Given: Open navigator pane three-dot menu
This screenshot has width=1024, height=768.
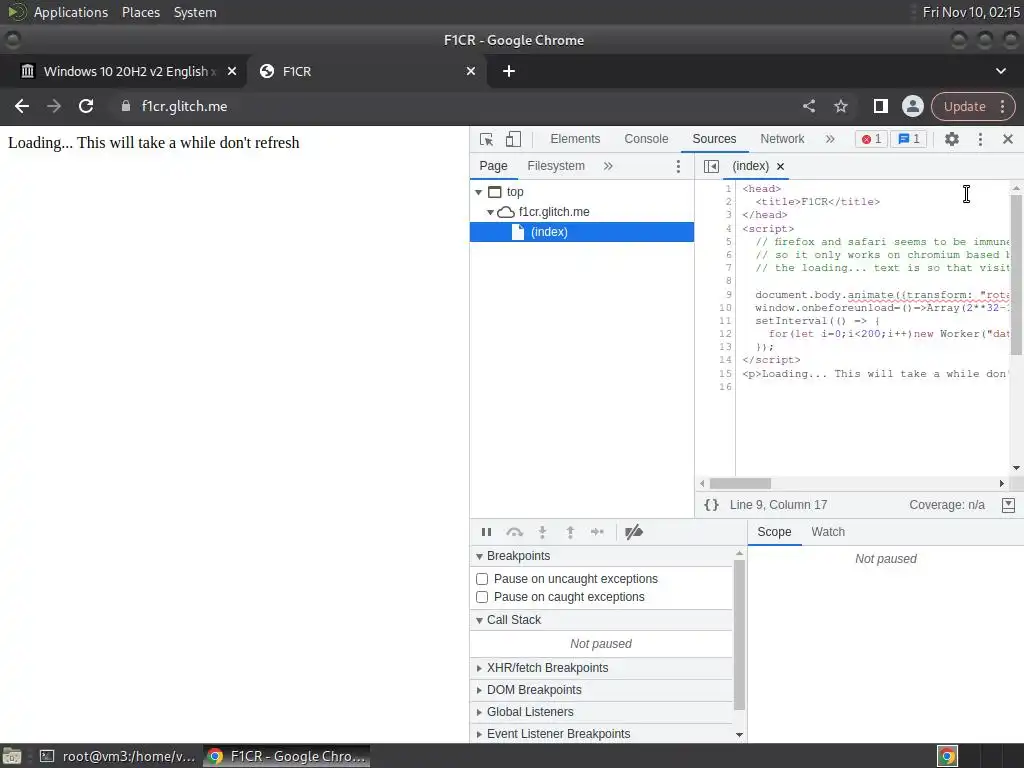Looking at the screenshot, I should click(x=678, y=167).
